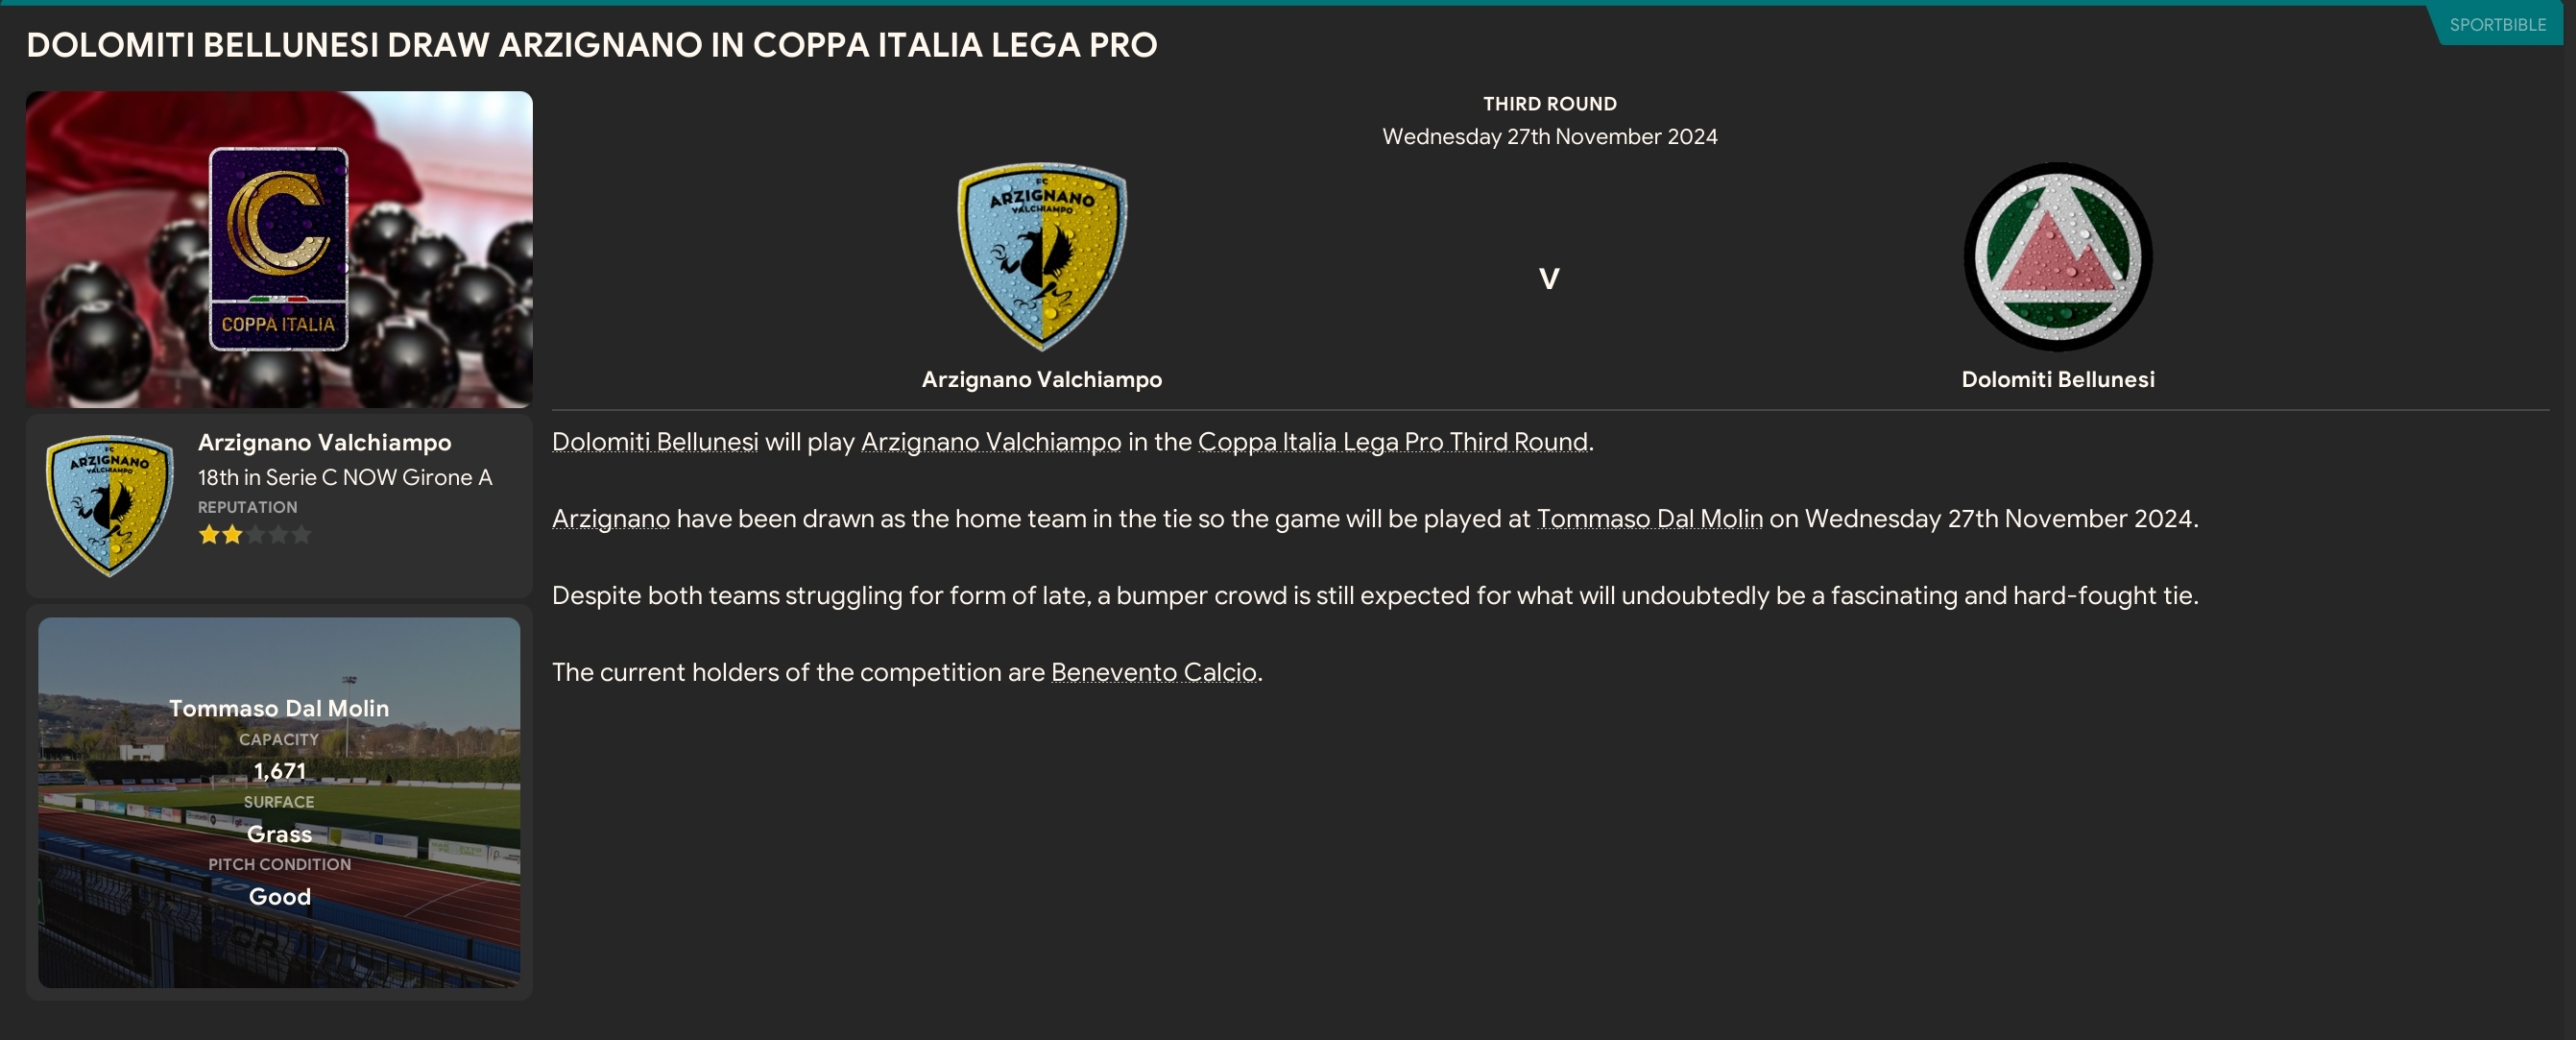Click the Tommaso Dal Molin link in the article

pos(1649,519)
